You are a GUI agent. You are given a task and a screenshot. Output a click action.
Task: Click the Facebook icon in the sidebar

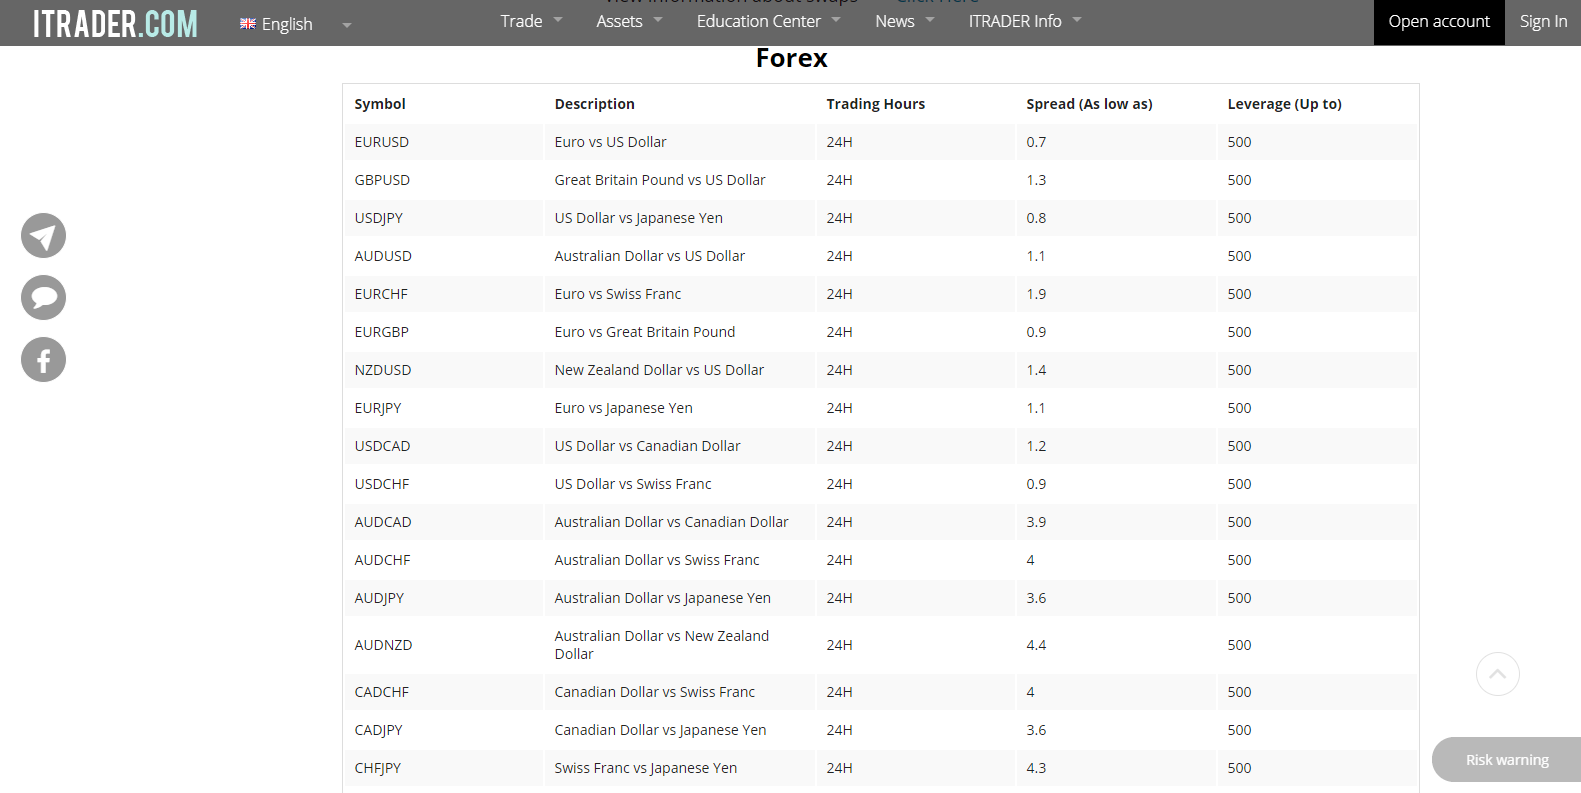point(43,360)
